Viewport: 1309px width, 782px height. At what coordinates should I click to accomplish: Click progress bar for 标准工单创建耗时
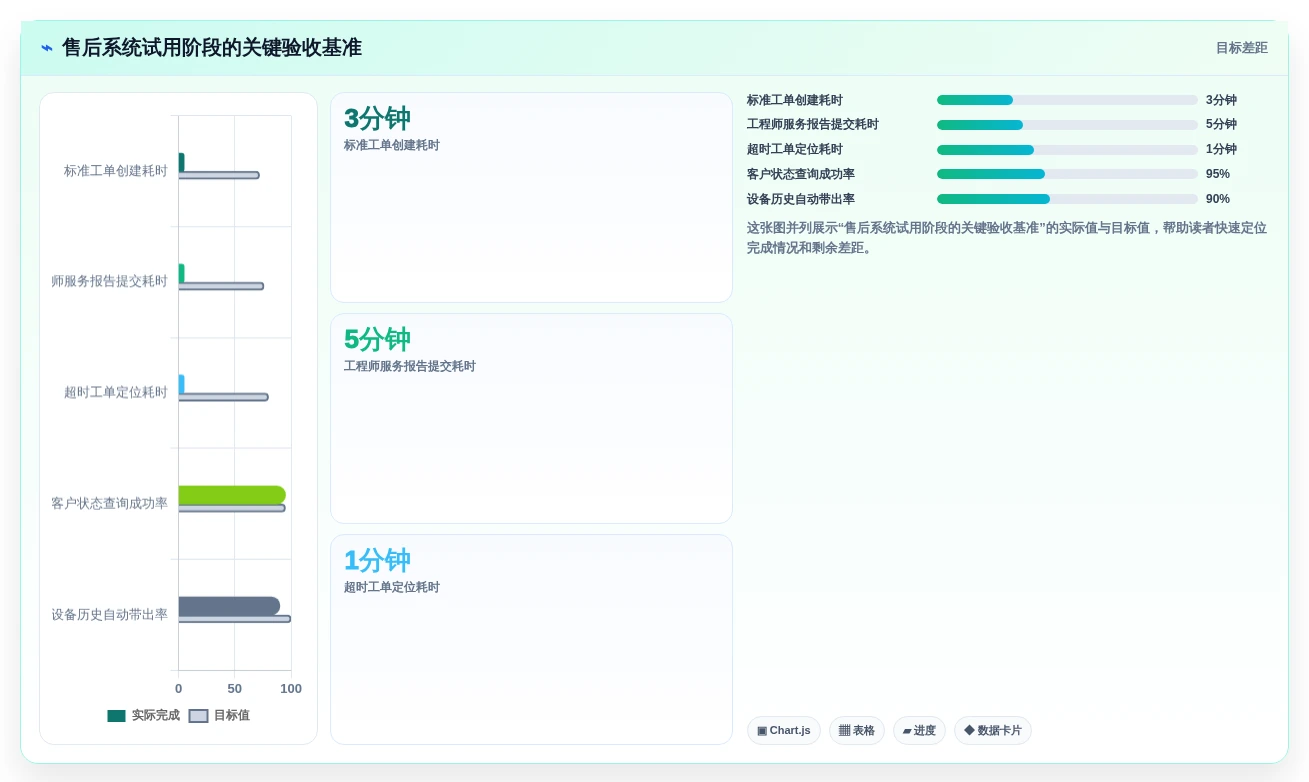tap(1067, 100)
